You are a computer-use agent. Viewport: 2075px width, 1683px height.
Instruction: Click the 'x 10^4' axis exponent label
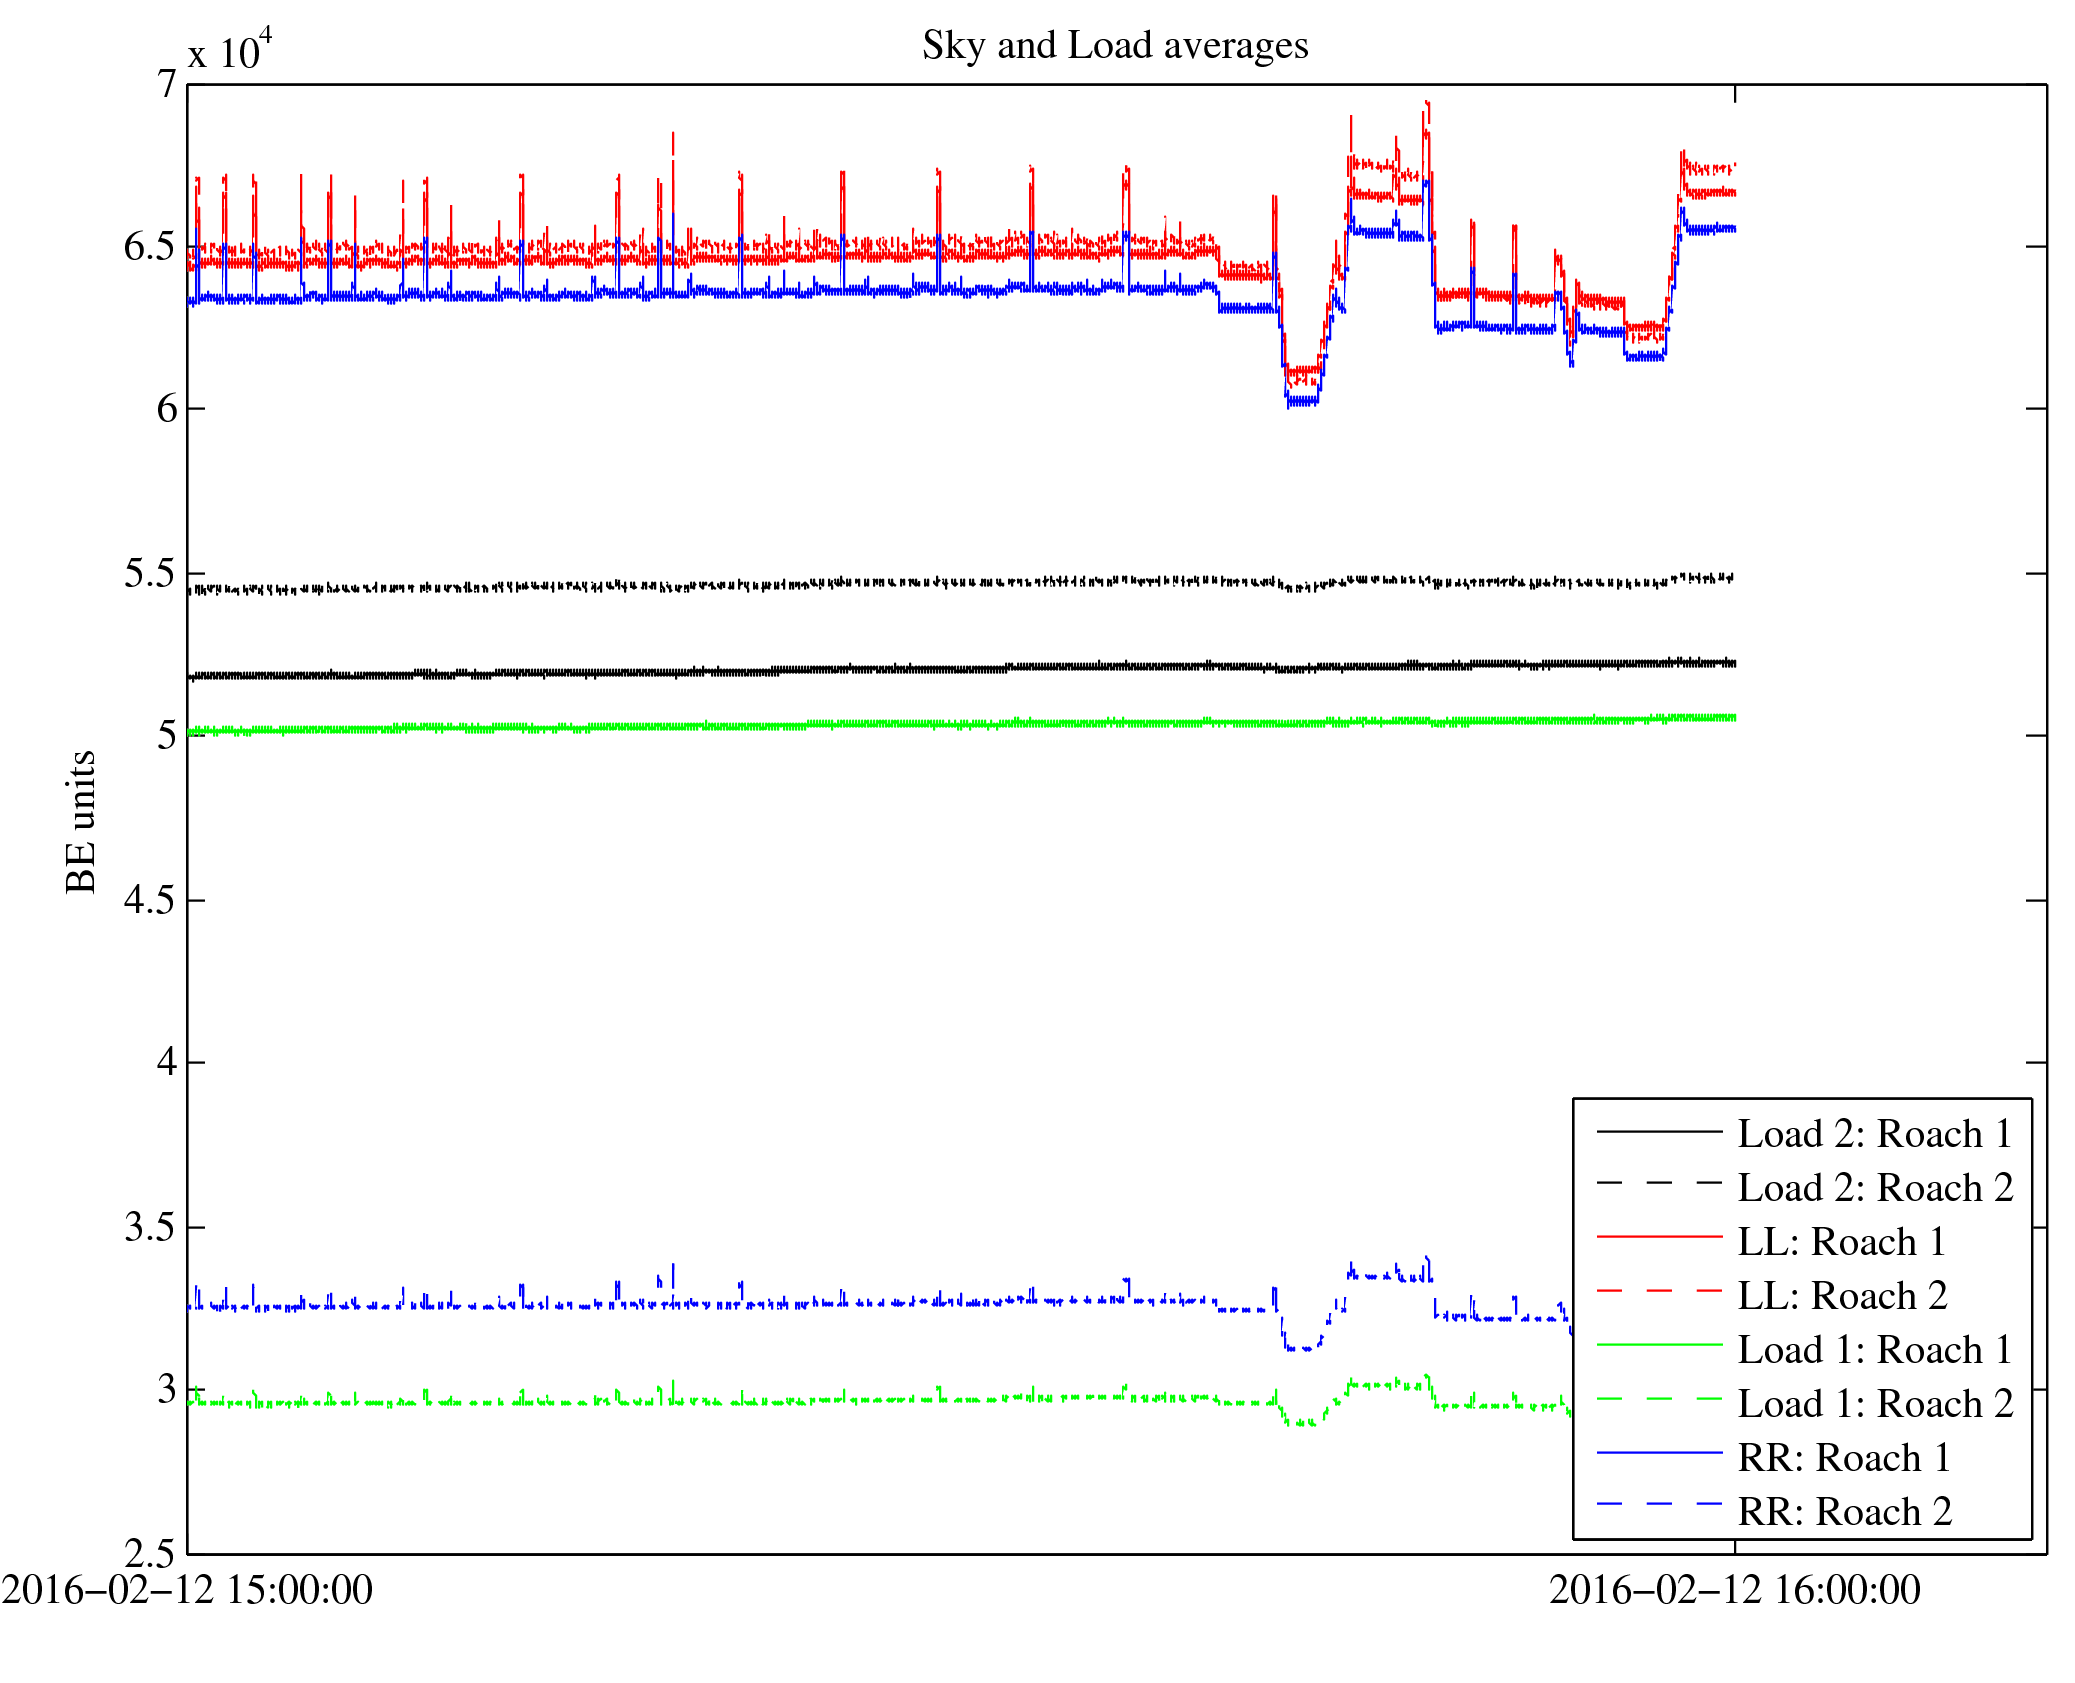click(230, 50)
